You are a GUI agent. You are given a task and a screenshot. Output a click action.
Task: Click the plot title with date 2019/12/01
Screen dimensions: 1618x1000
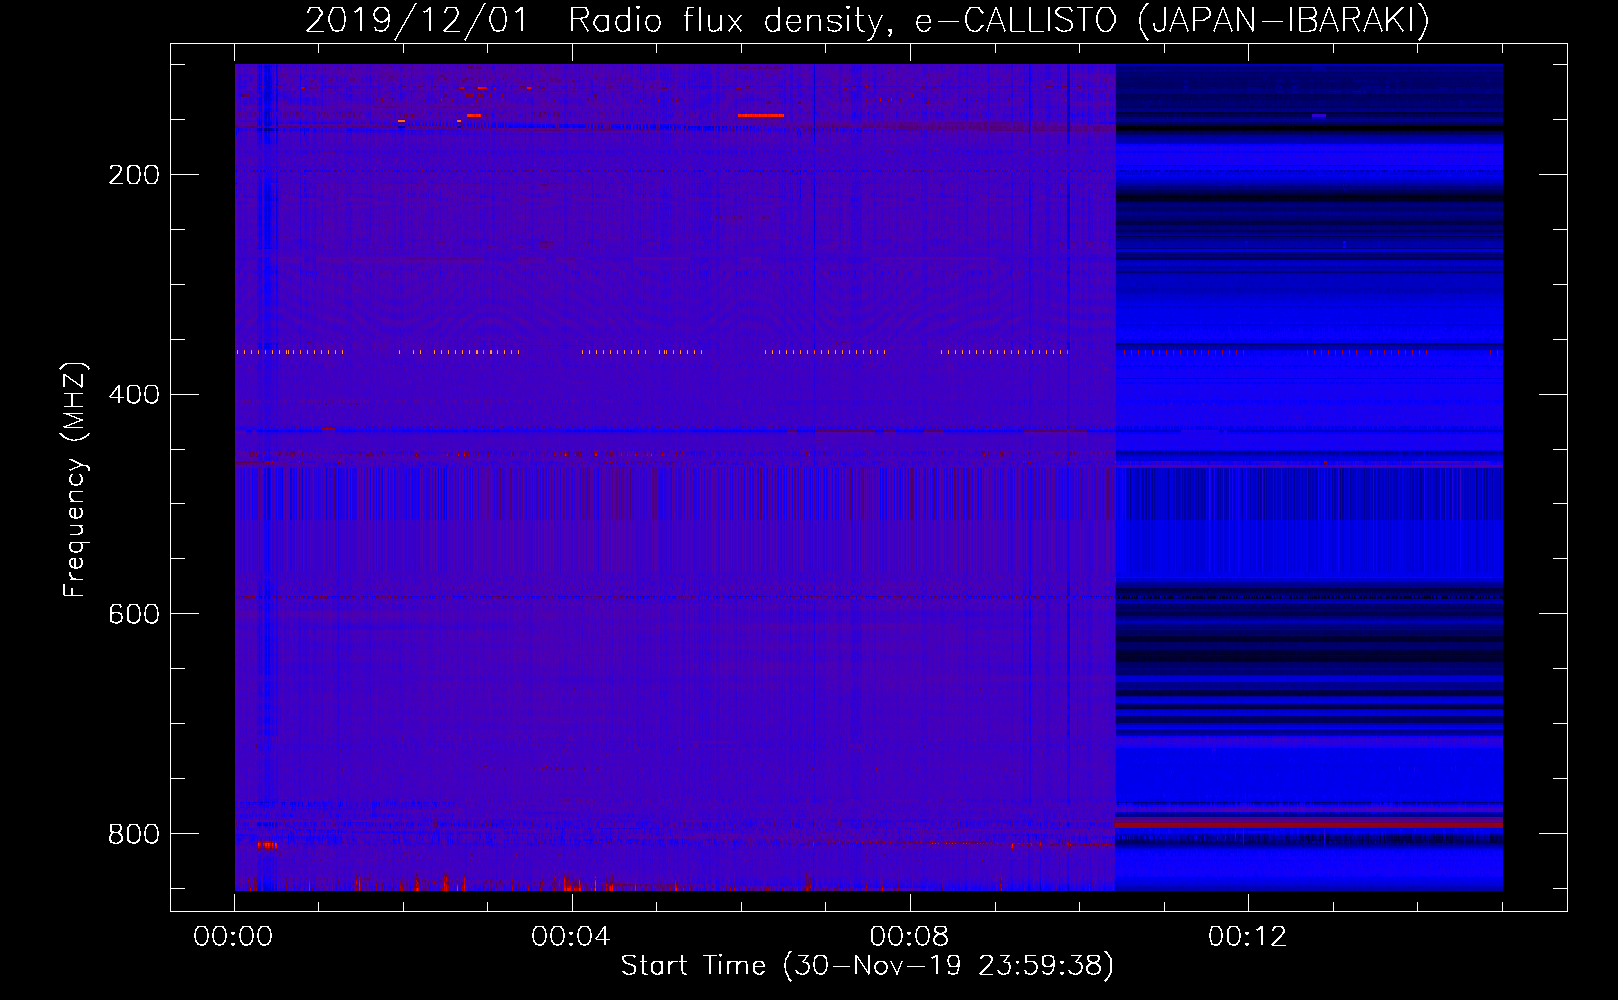coord(867,20)
